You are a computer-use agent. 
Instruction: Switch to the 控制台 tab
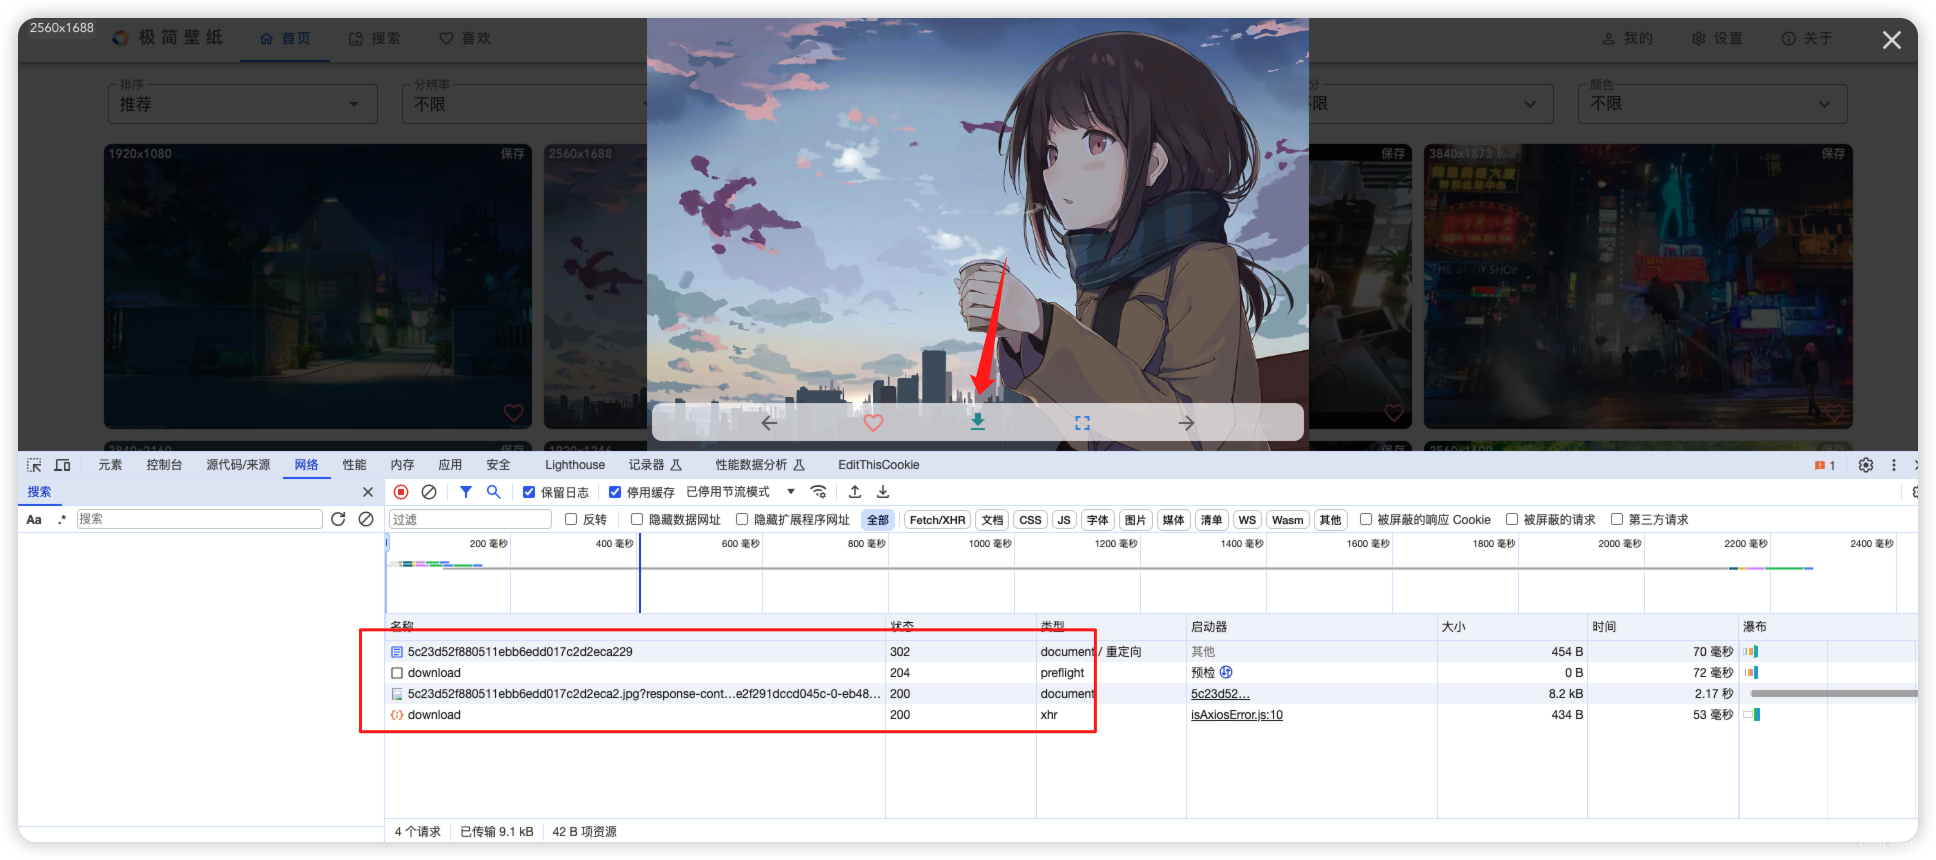pyautogui.click(x=164, y=465)
